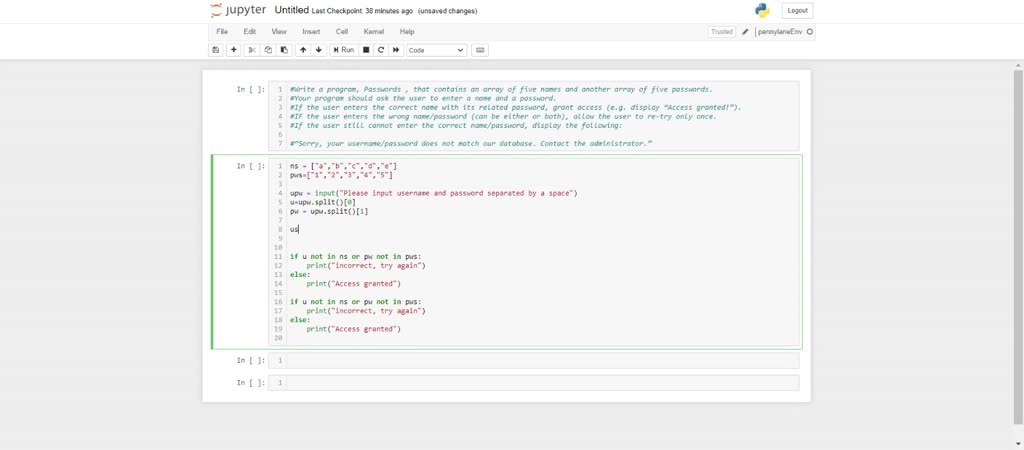Interrupt the kernel with stop icon
Screen dimensions: 1024x450
(x=366, y=50)
